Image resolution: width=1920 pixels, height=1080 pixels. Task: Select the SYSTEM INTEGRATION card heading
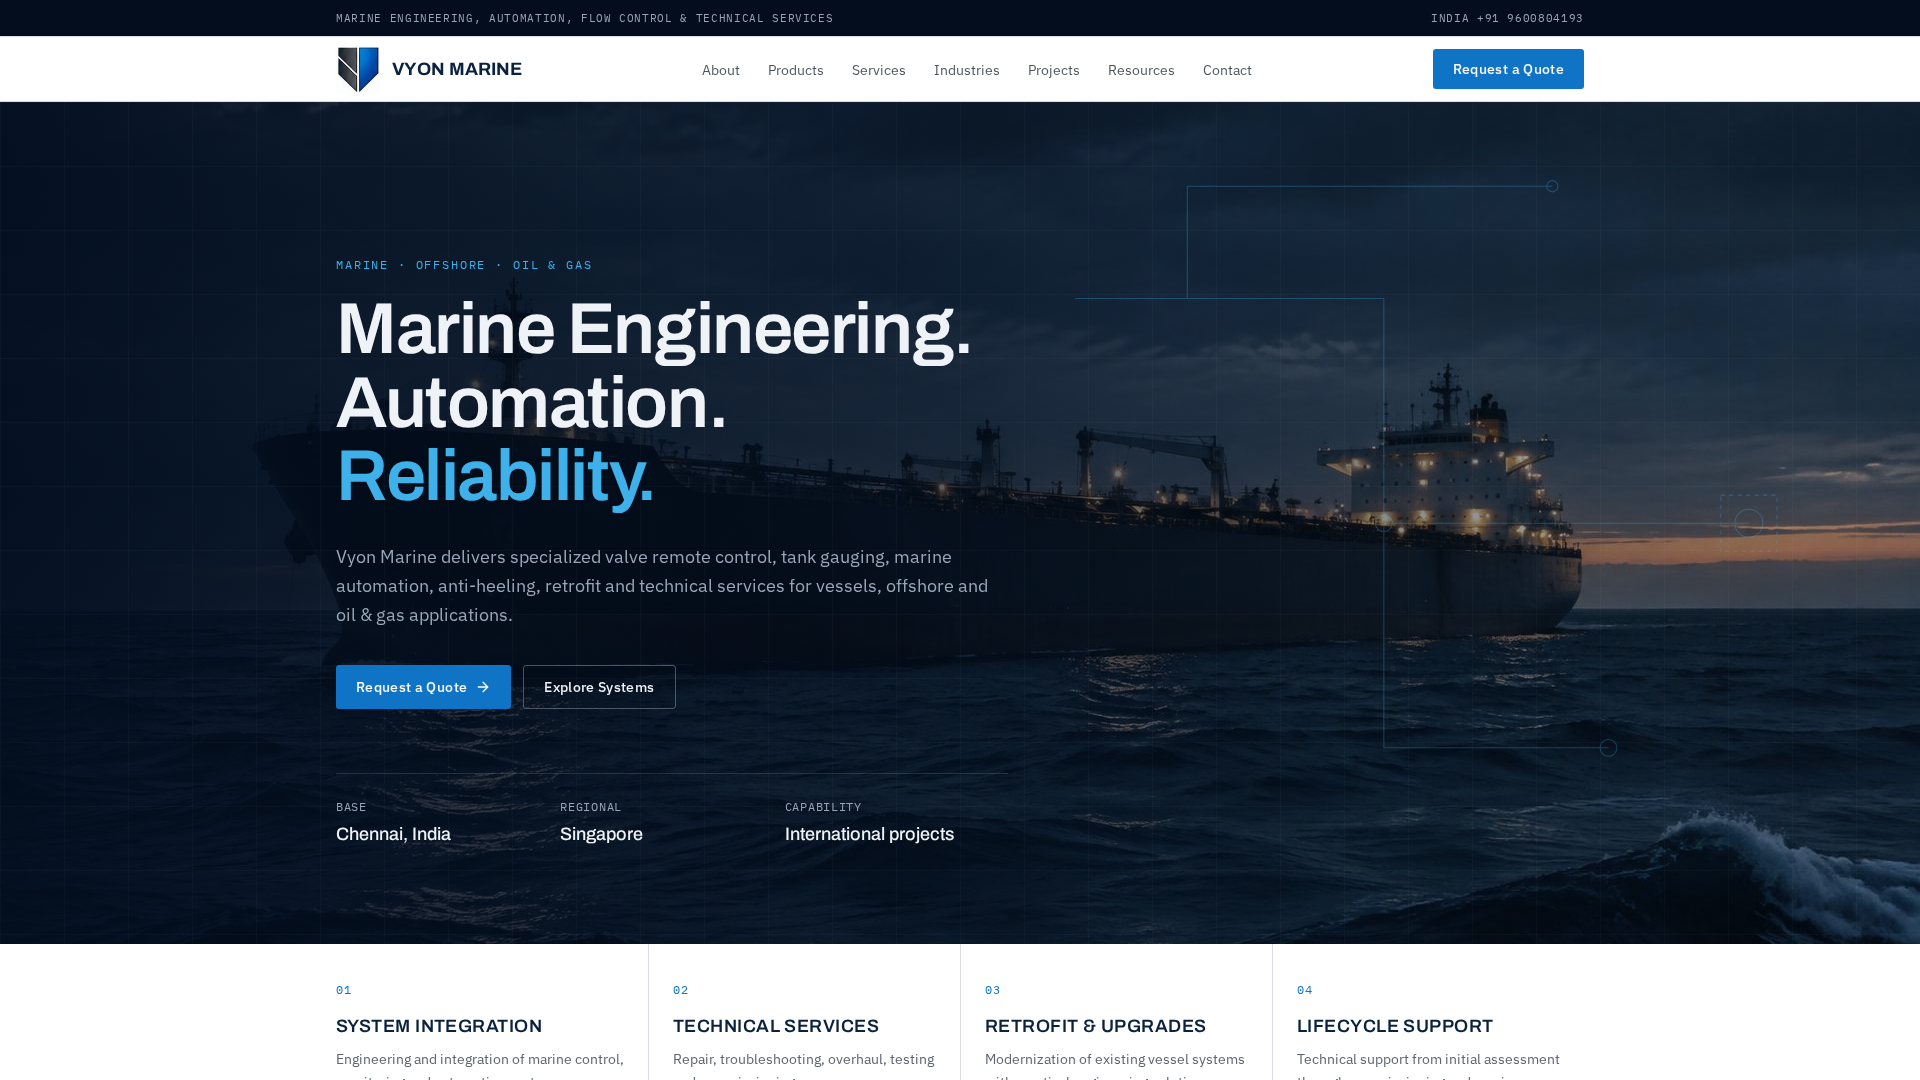(439, 1026)
